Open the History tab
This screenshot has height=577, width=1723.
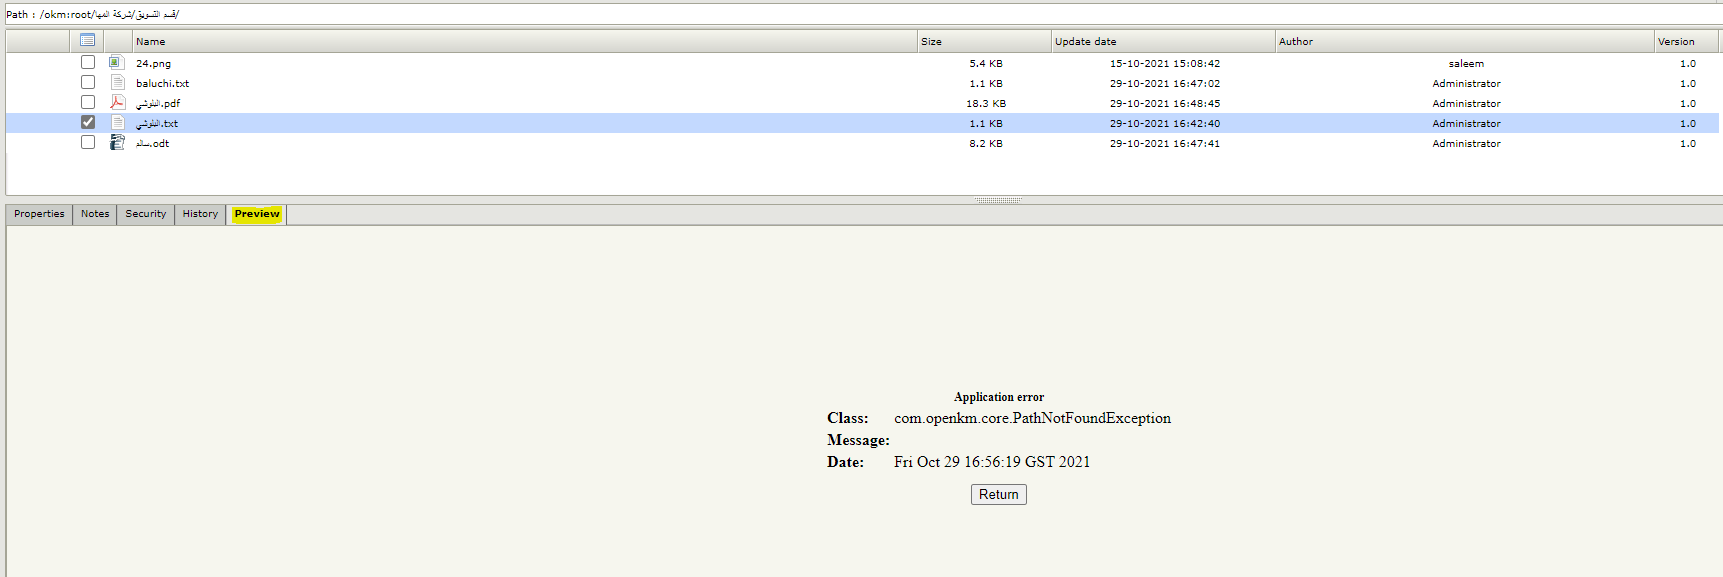(200, 214)
